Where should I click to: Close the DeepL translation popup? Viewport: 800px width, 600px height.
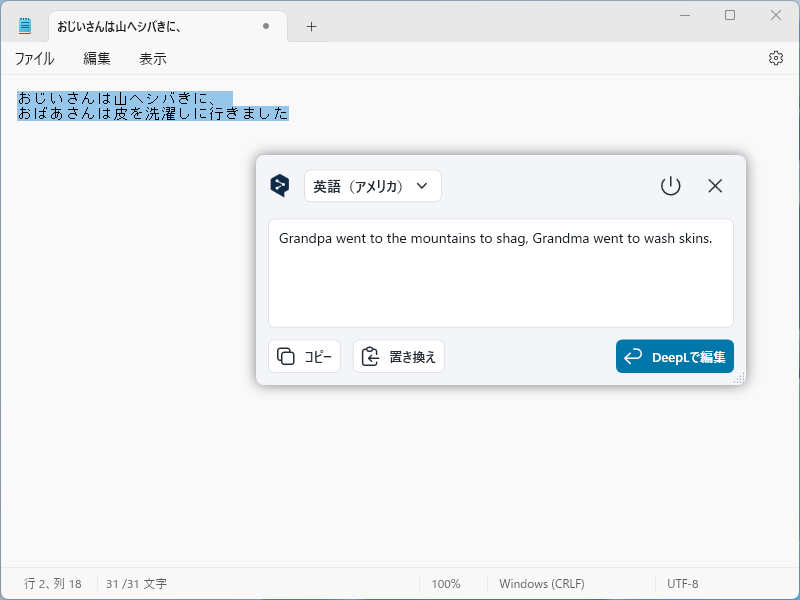[715, 185]
